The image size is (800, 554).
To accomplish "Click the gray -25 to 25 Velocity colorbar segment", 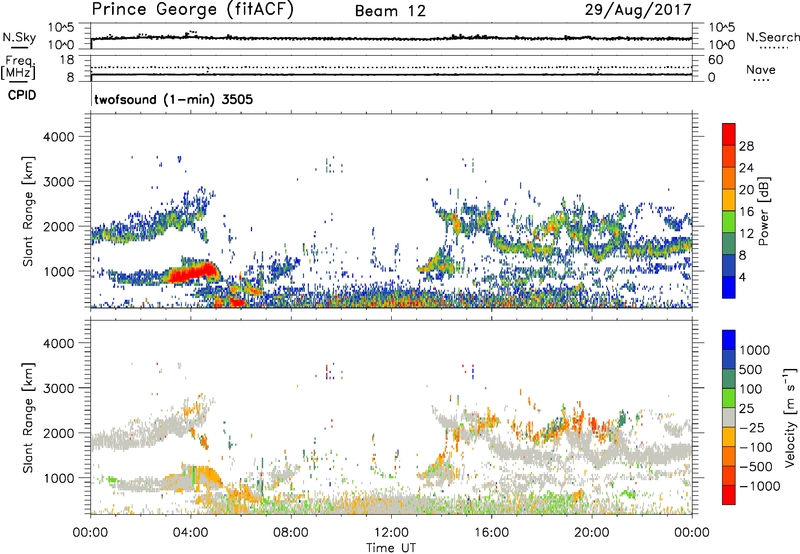I will pos(729,417).
